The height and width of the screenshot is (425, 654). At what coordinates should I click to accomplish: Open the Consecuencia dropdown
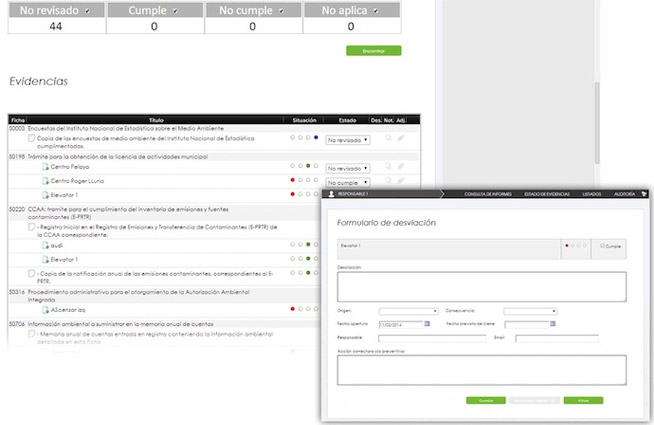(x=529, y=311)
